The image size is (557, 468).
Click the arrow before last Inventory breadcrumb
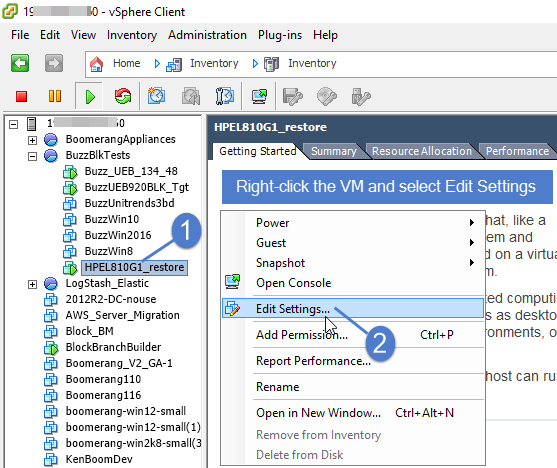tap(255, 64)
